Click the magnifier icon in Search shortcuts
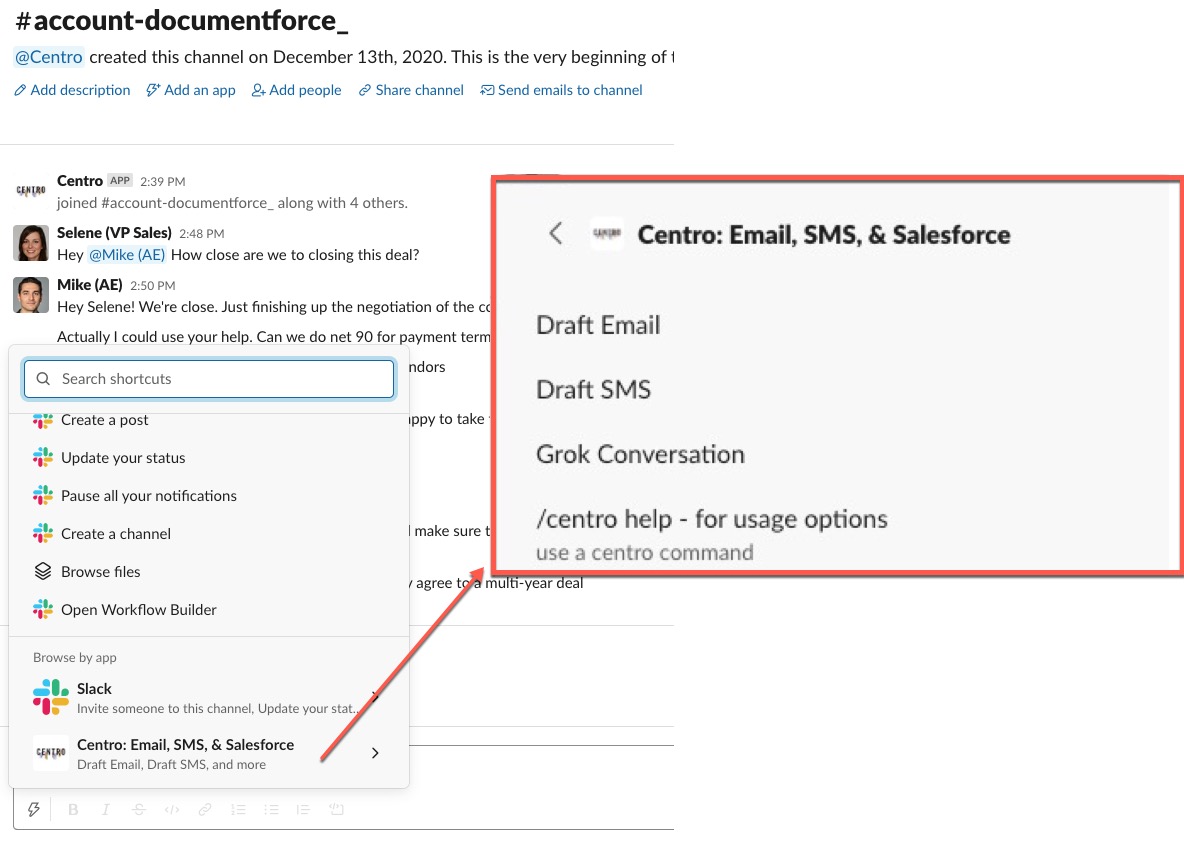 (x=43, y=378)
